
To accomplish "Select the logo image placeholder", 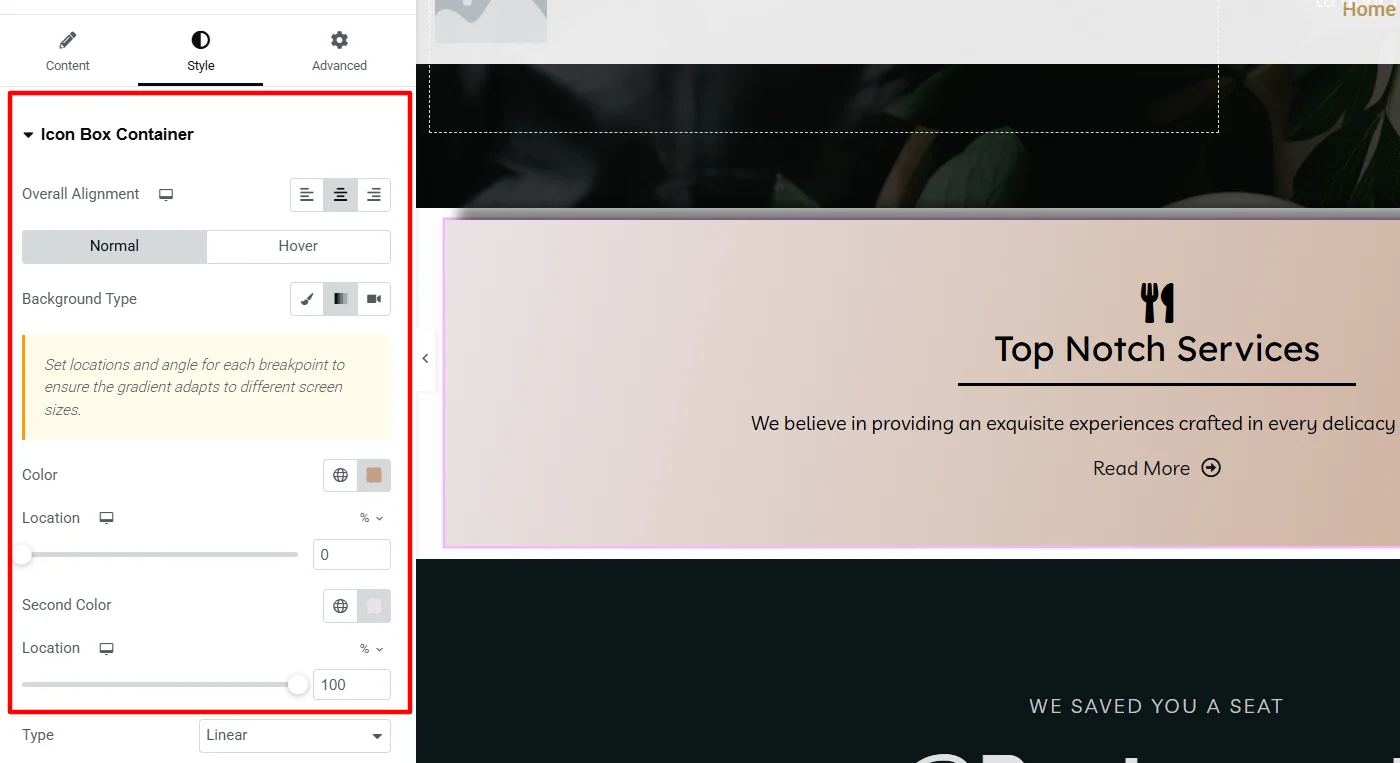I will [x=491, y=20].
